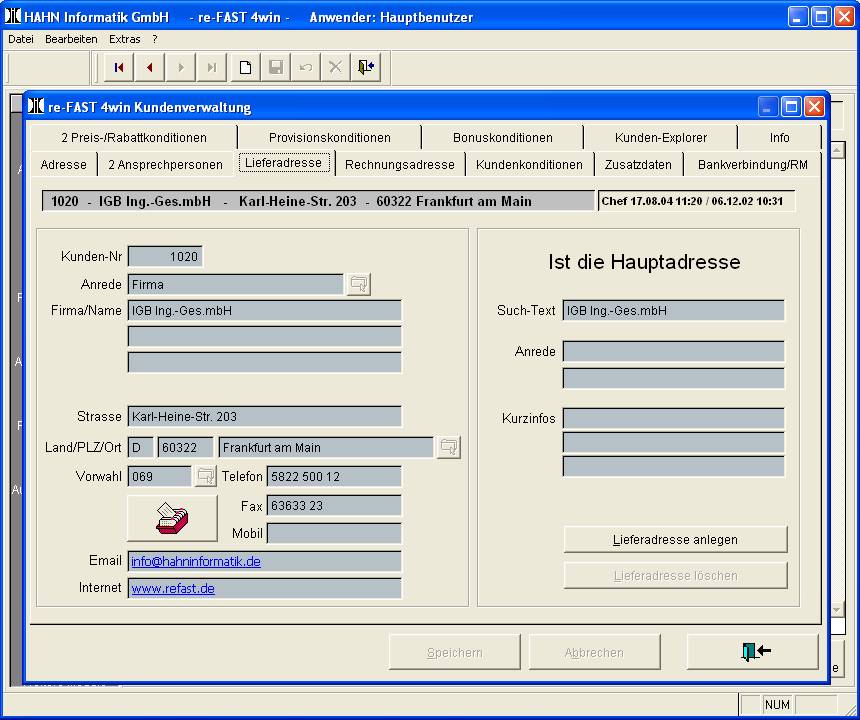Screen dimensions: 860x720
Task: Switch to Bankverbindung/RM tab
Action: pyautogui.click(x=752, y=165)
